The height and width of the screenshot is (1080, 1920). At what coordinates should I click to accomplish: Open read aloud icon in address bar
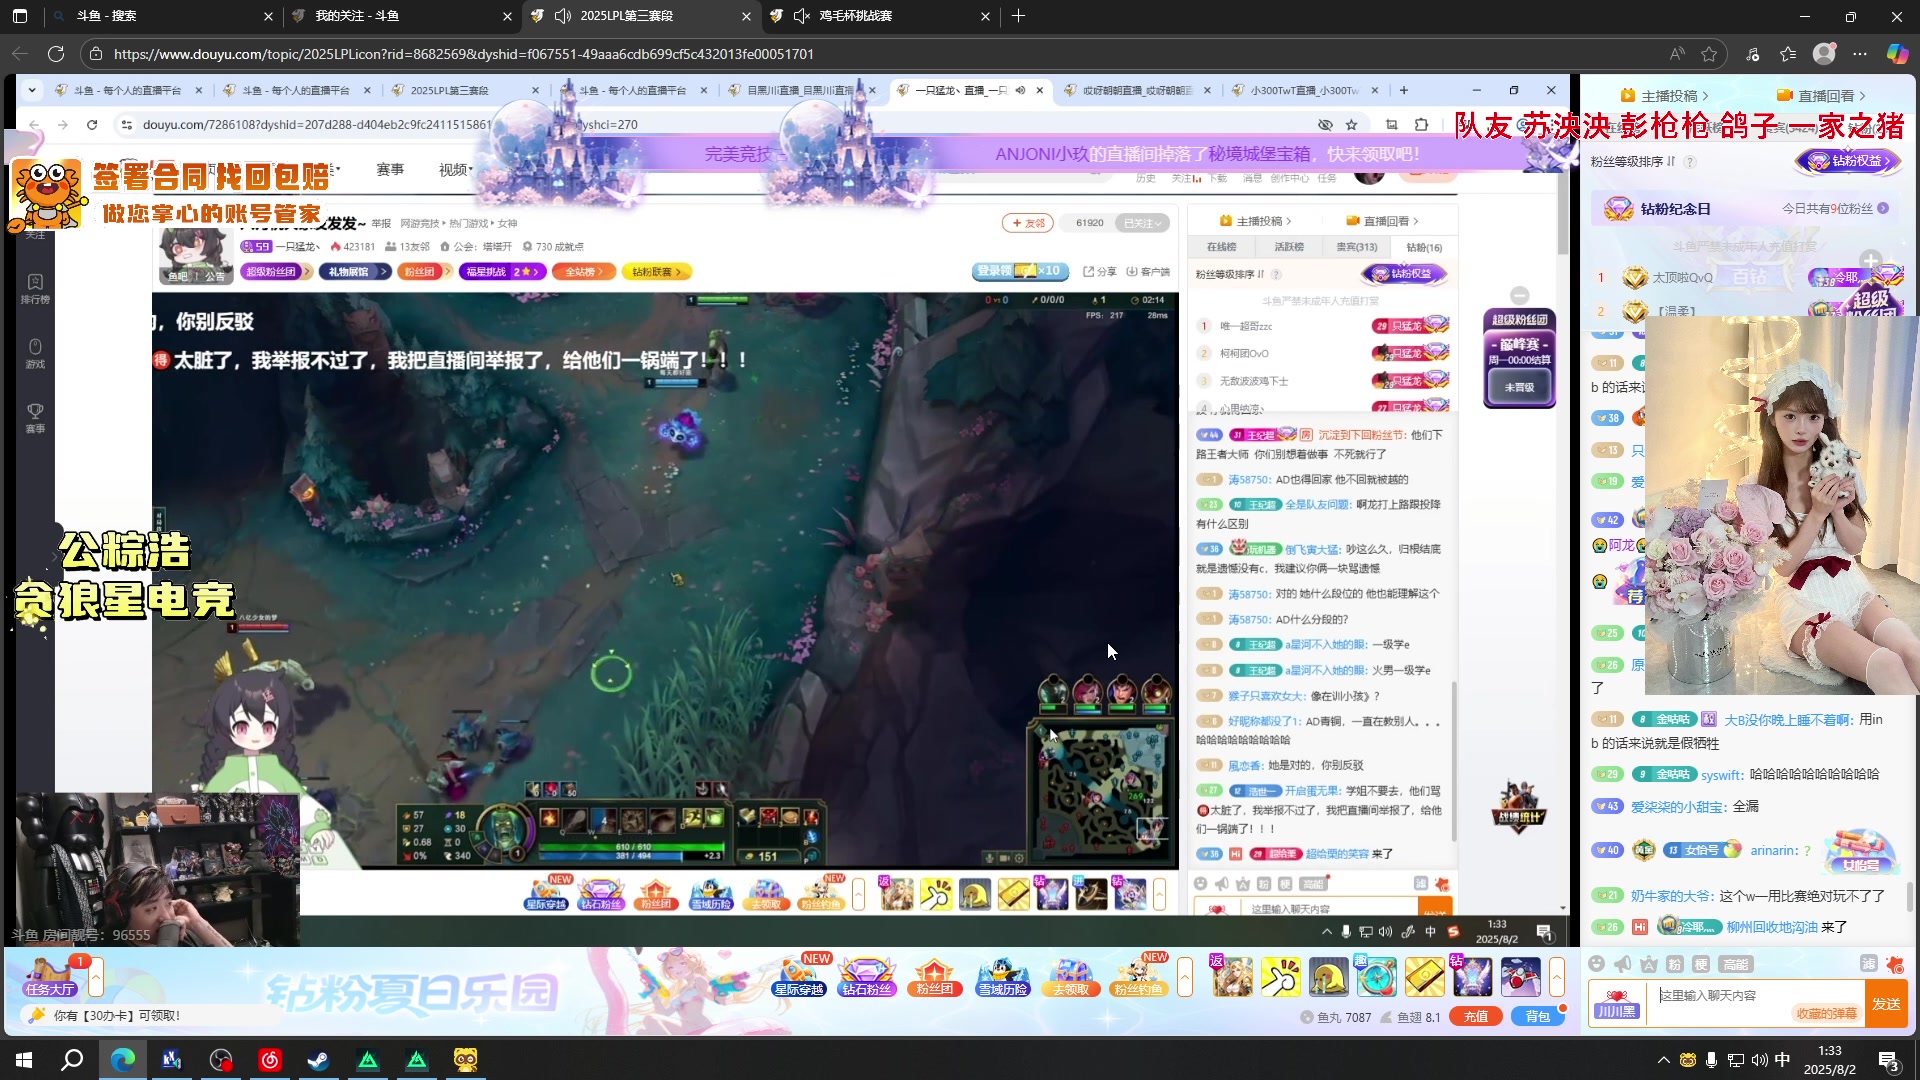pos(1677,54)
